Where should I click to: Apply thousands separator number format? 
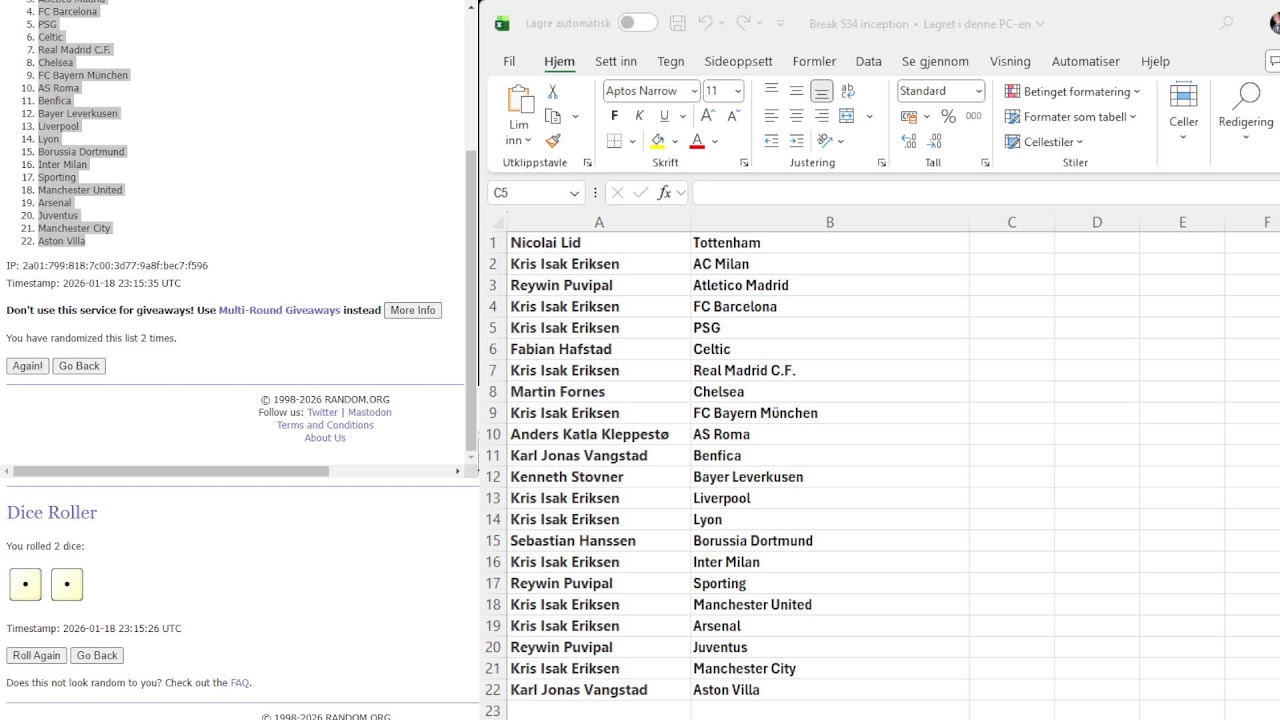coord(973,116)
